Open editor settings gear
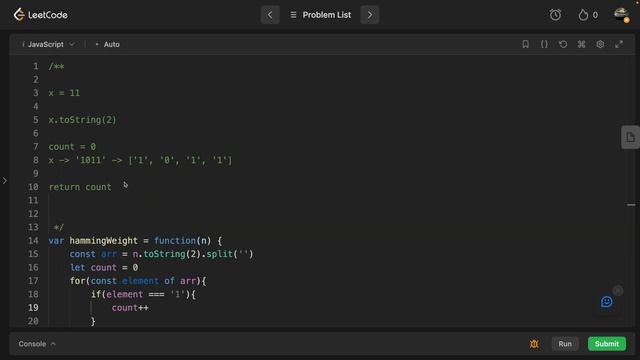 pyautogui.click(x=600, y=44)
